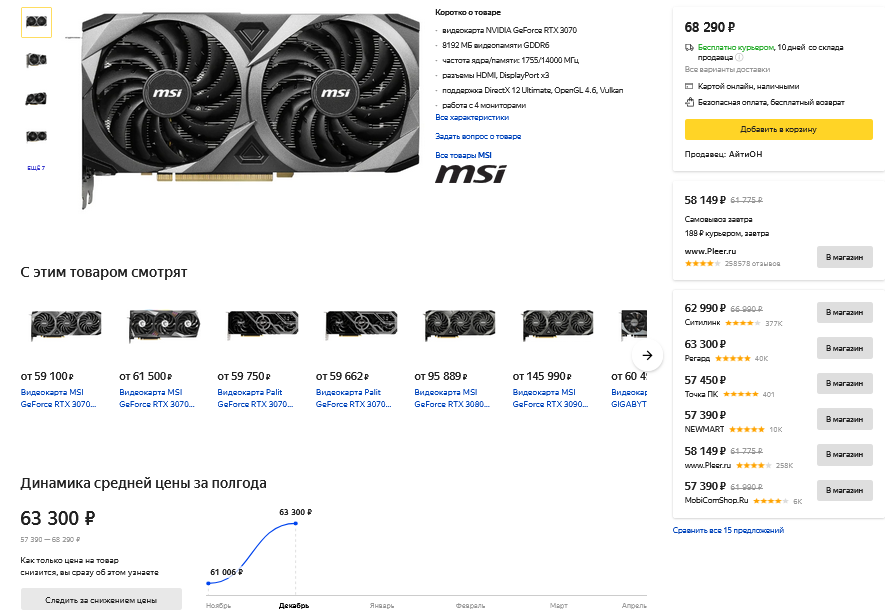Click the 63 300 ₽ point on price chart
The image size is (885, 613).
pyautogui.click(x=297, y=529)
